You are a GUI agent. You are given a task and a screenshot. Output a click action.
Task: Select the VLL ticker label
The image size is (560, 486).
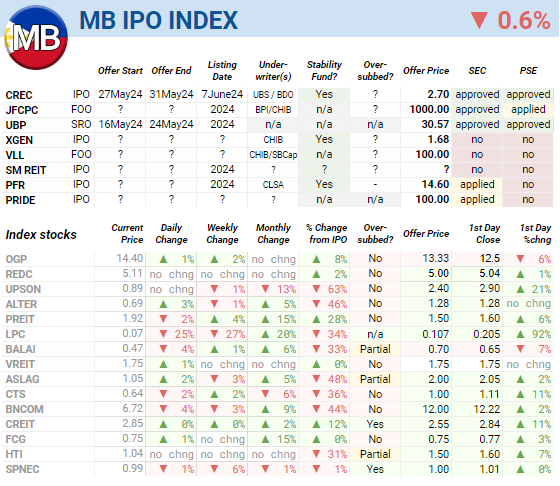[x=15, y=155]
